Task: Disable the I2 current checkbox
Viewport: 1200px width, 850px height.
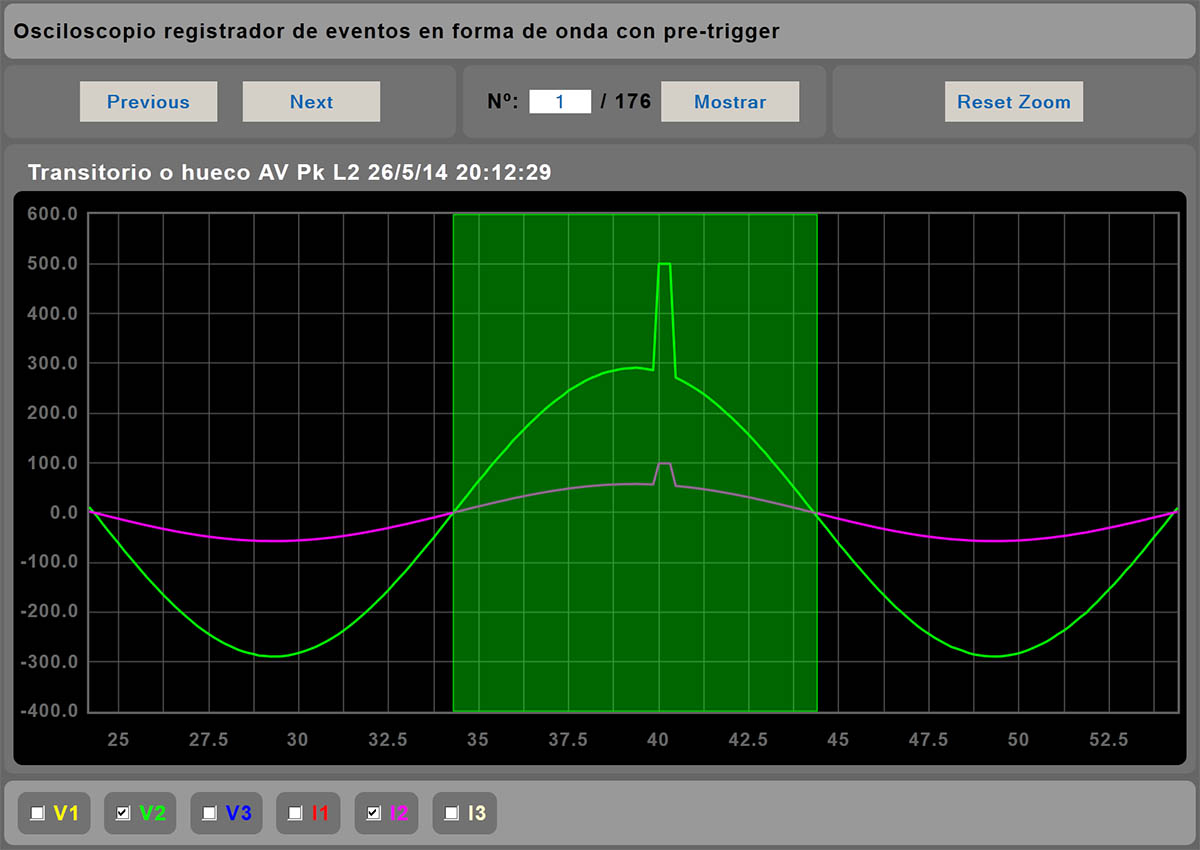Action: click(x=373, y=813)
